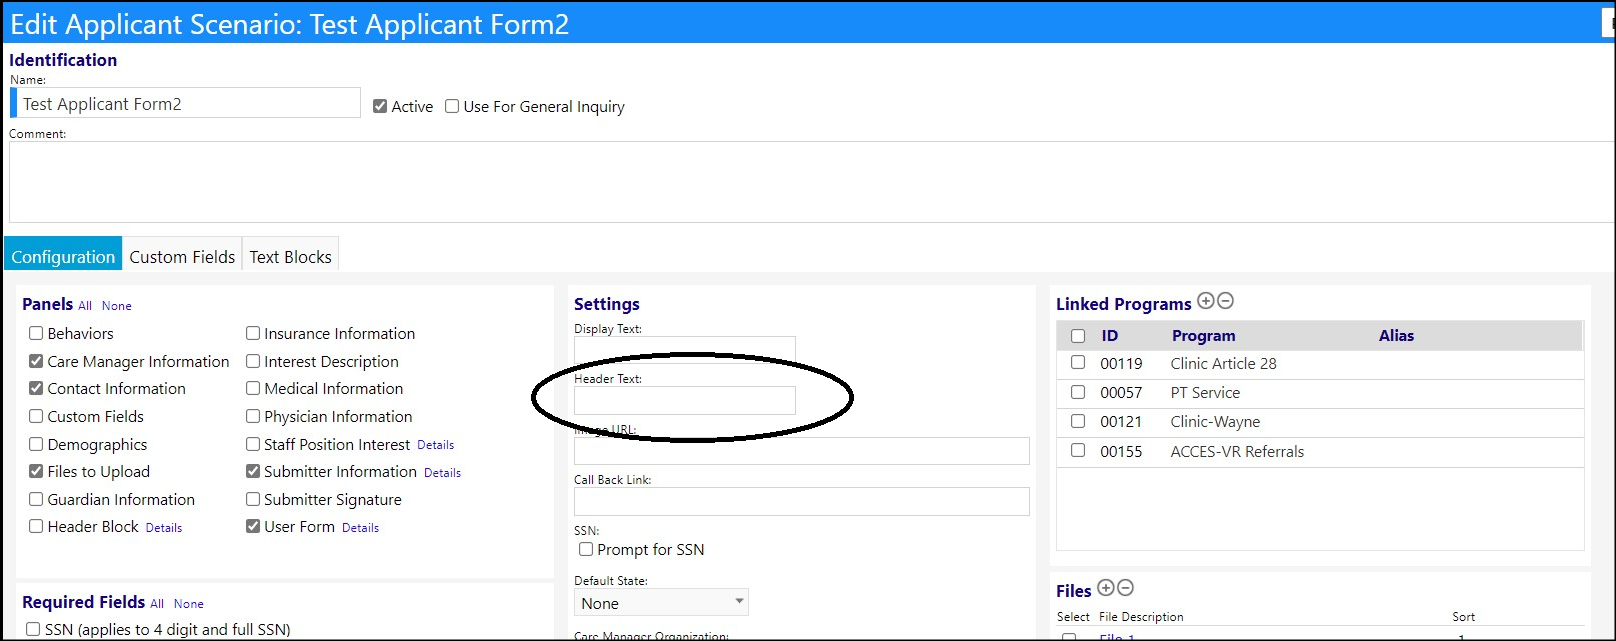This screenshot has height=641, width=1616.
Task: Open the Custom Fields tab
Action: 182,256
